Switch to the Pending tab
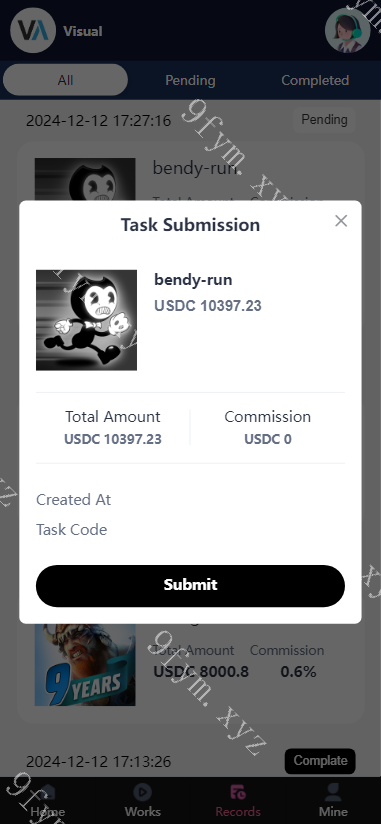 coord(190,80)
